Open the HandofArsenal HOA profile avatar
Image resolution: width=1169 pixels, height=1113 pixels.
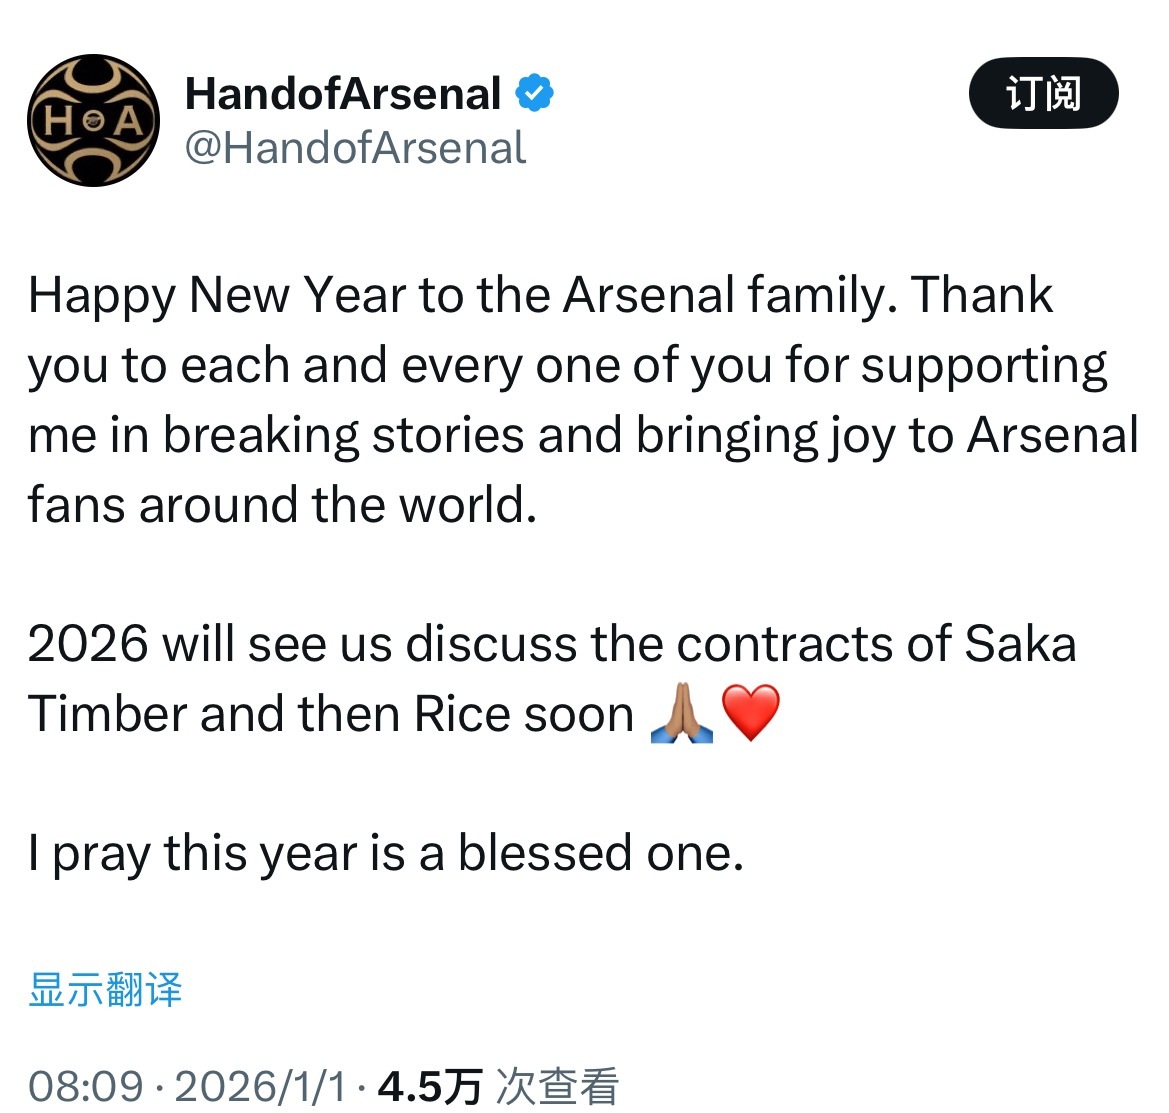coord(93,121)
